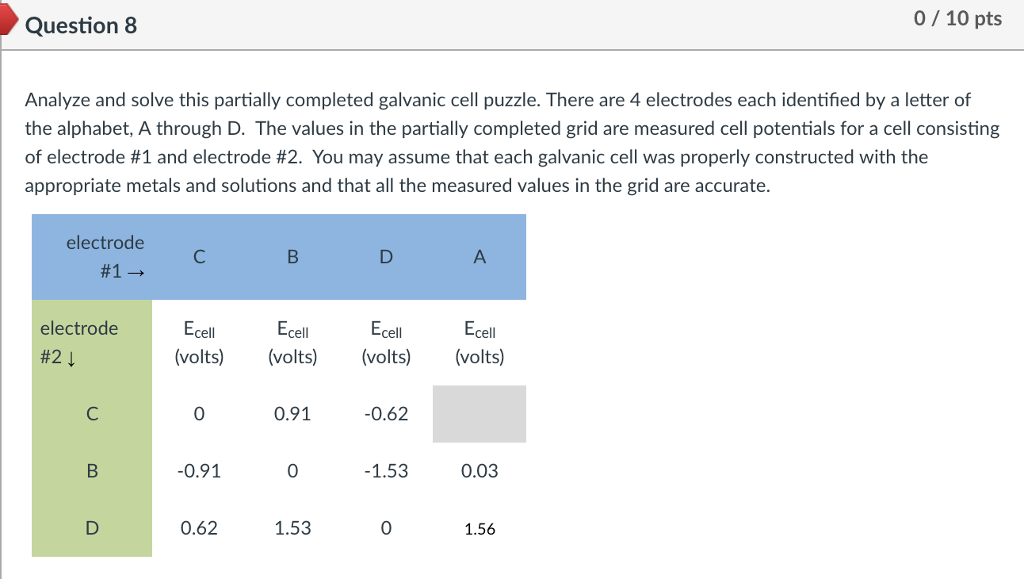The height and width of the screenshot is (579, 1024).
Task: Click the red flag marker beside Question 8
Action: pyautogui.click(x=8, y=22)
